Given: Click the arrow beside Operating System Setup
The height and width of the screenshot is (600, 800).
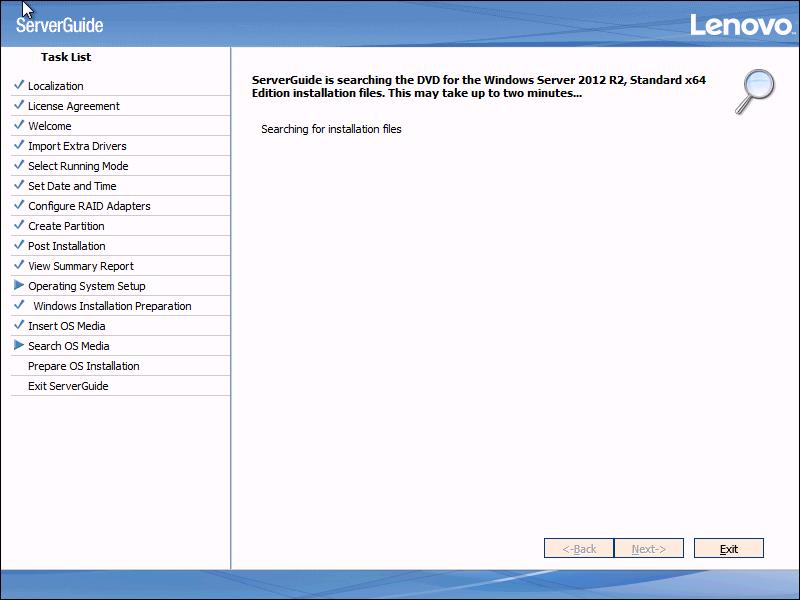Looking at the screenshot, I should pos(19,285).
